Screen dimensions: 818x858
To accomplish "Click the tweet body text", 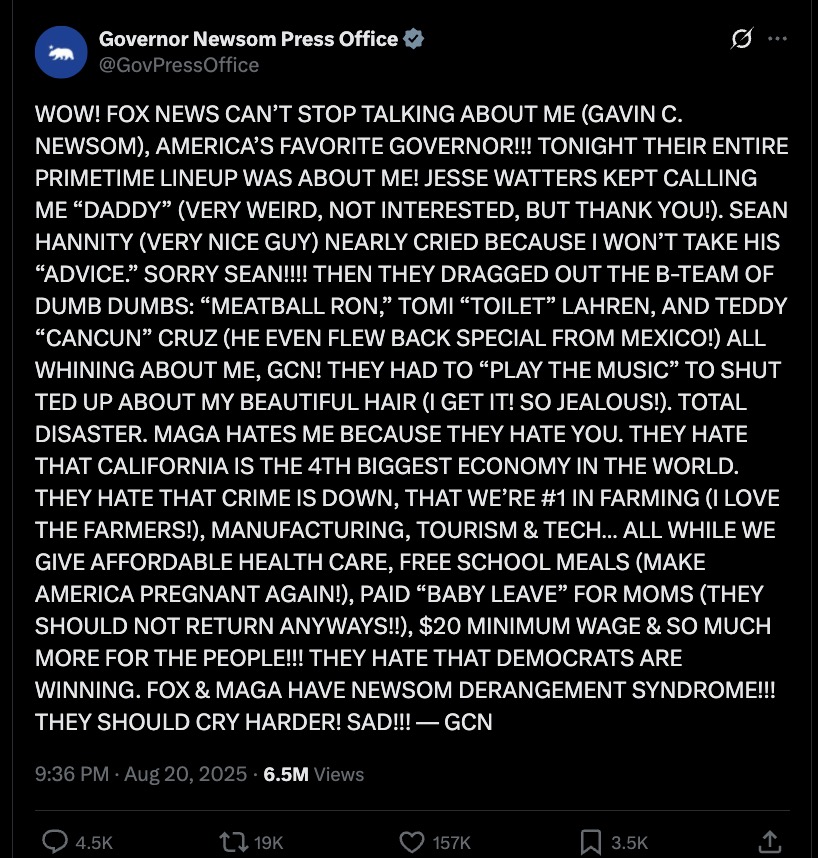I will point(412,418).
